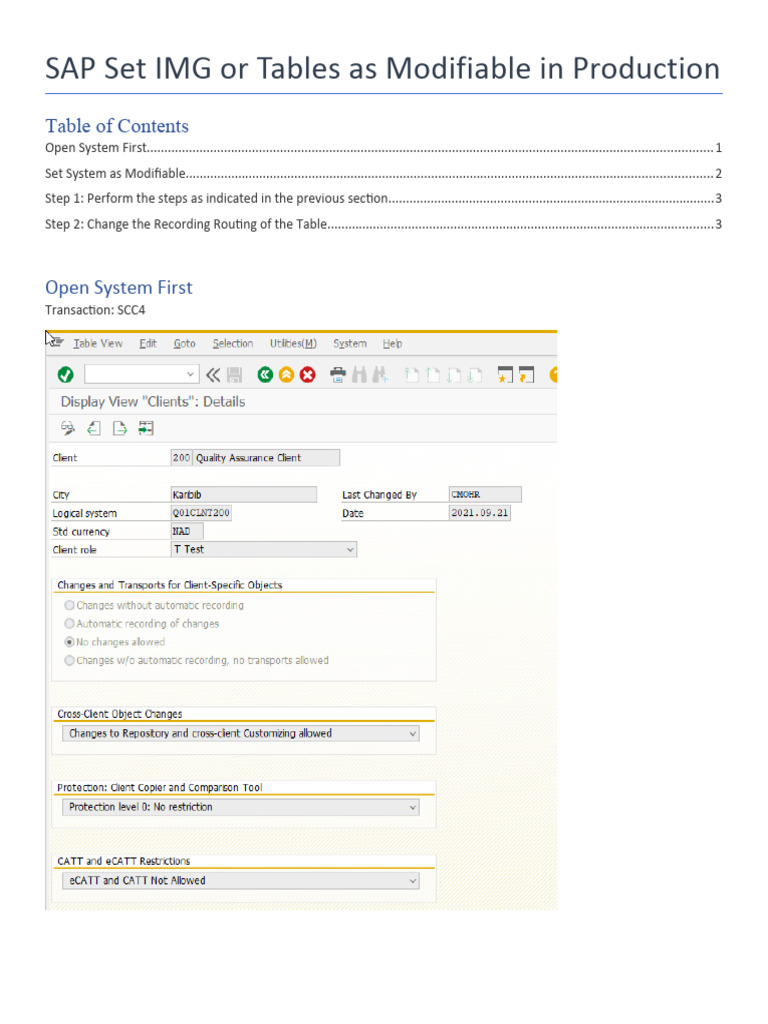Click the 'Quality Assurance Client' description field
This screenshot has height=1024, width=768.
tap(266, 458)
